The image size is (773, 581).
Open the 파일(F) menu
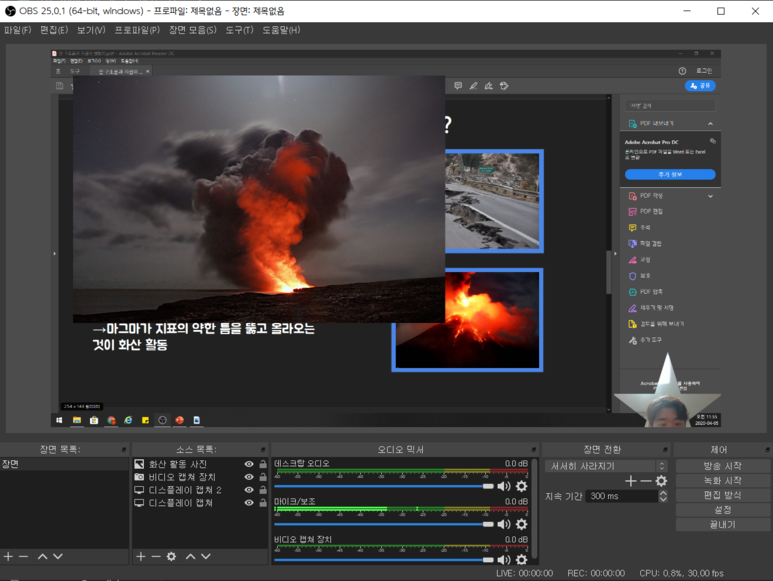point(17,30)
